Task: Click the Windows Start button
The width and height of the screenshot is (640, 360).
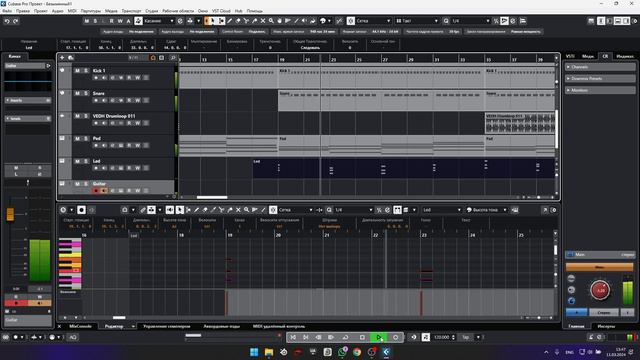Action: click(254, 352)
